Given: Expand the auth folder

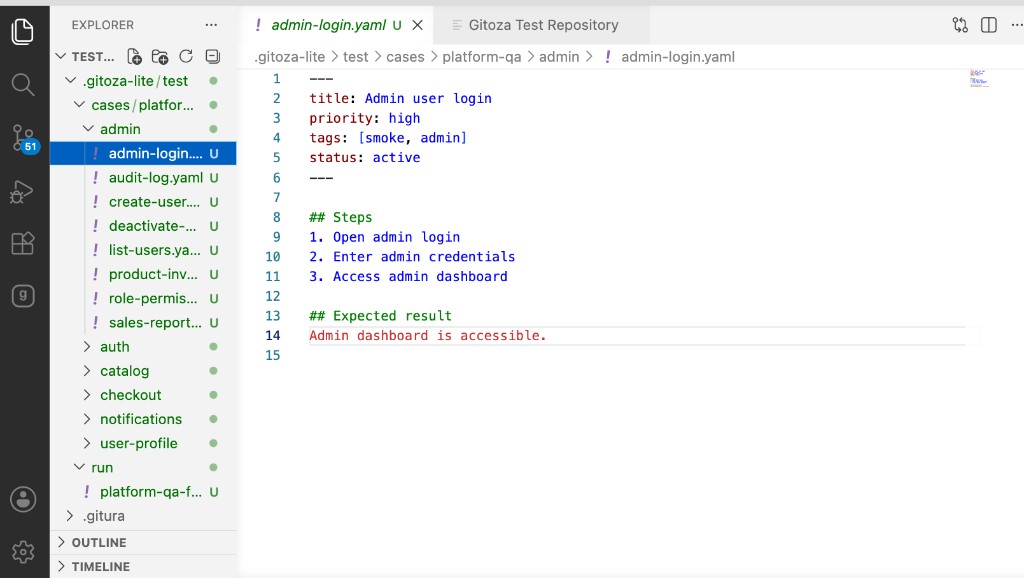Looking at the screenshot, I should tap(88, 347).
